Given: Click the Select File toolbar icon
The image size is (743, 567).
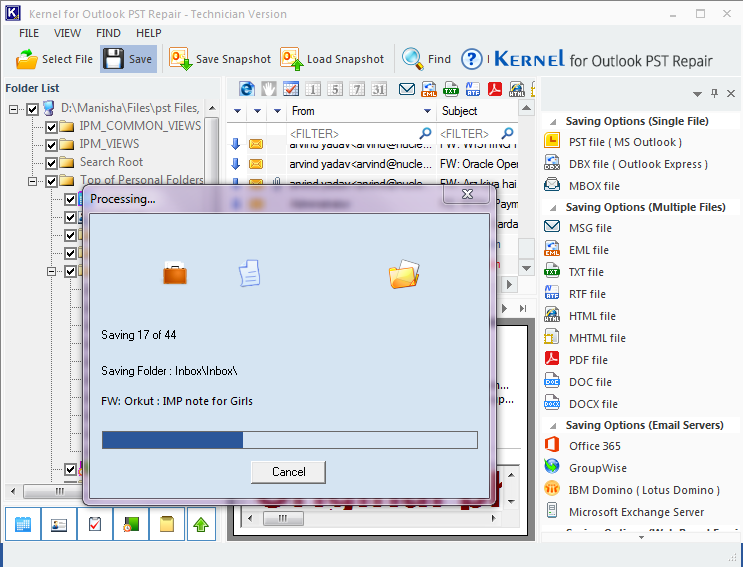Looking at the screenshot, I should [27, 59].
